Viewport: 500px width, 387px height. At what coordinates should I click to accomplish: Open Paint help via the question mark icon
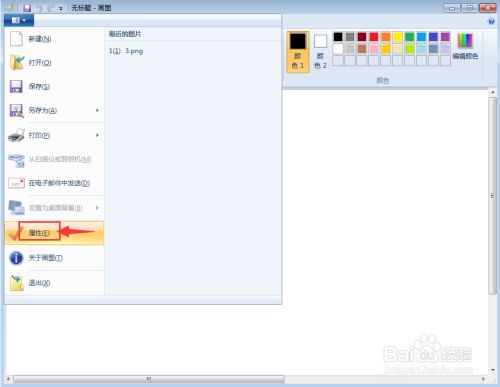tap(491, 21)
